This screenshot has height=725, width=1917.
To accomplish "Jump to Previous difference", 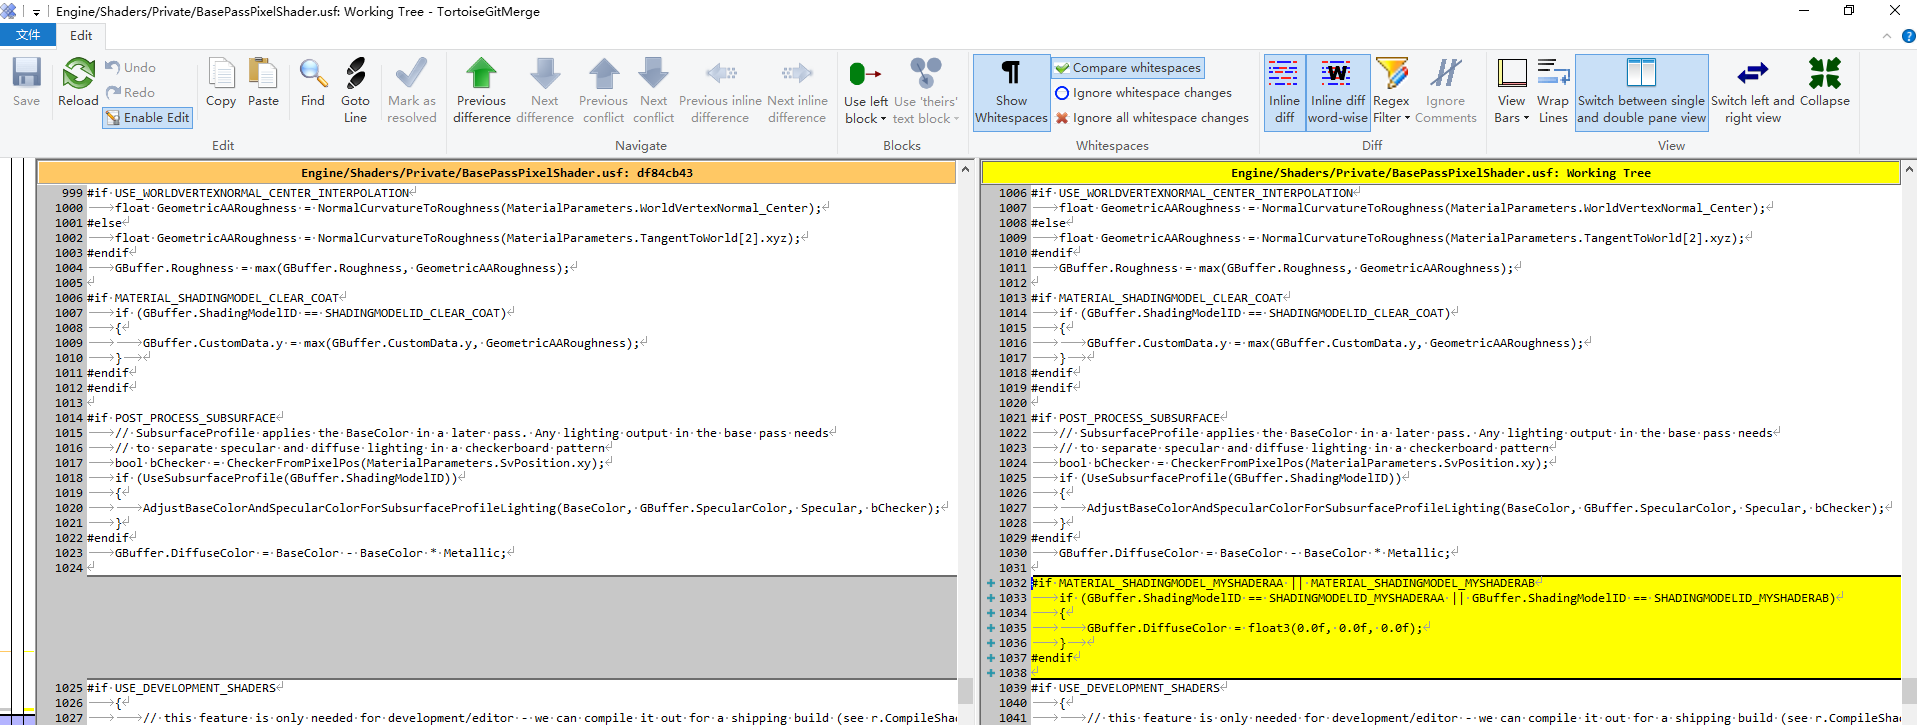I will click(482, 90).
